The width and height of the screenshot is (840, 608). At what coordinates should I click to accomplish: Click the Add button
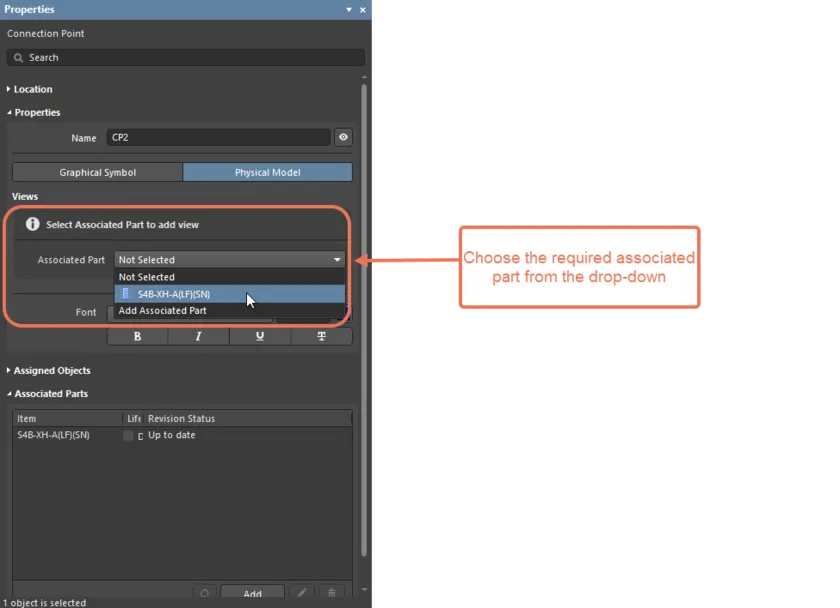tap(252, 593)
